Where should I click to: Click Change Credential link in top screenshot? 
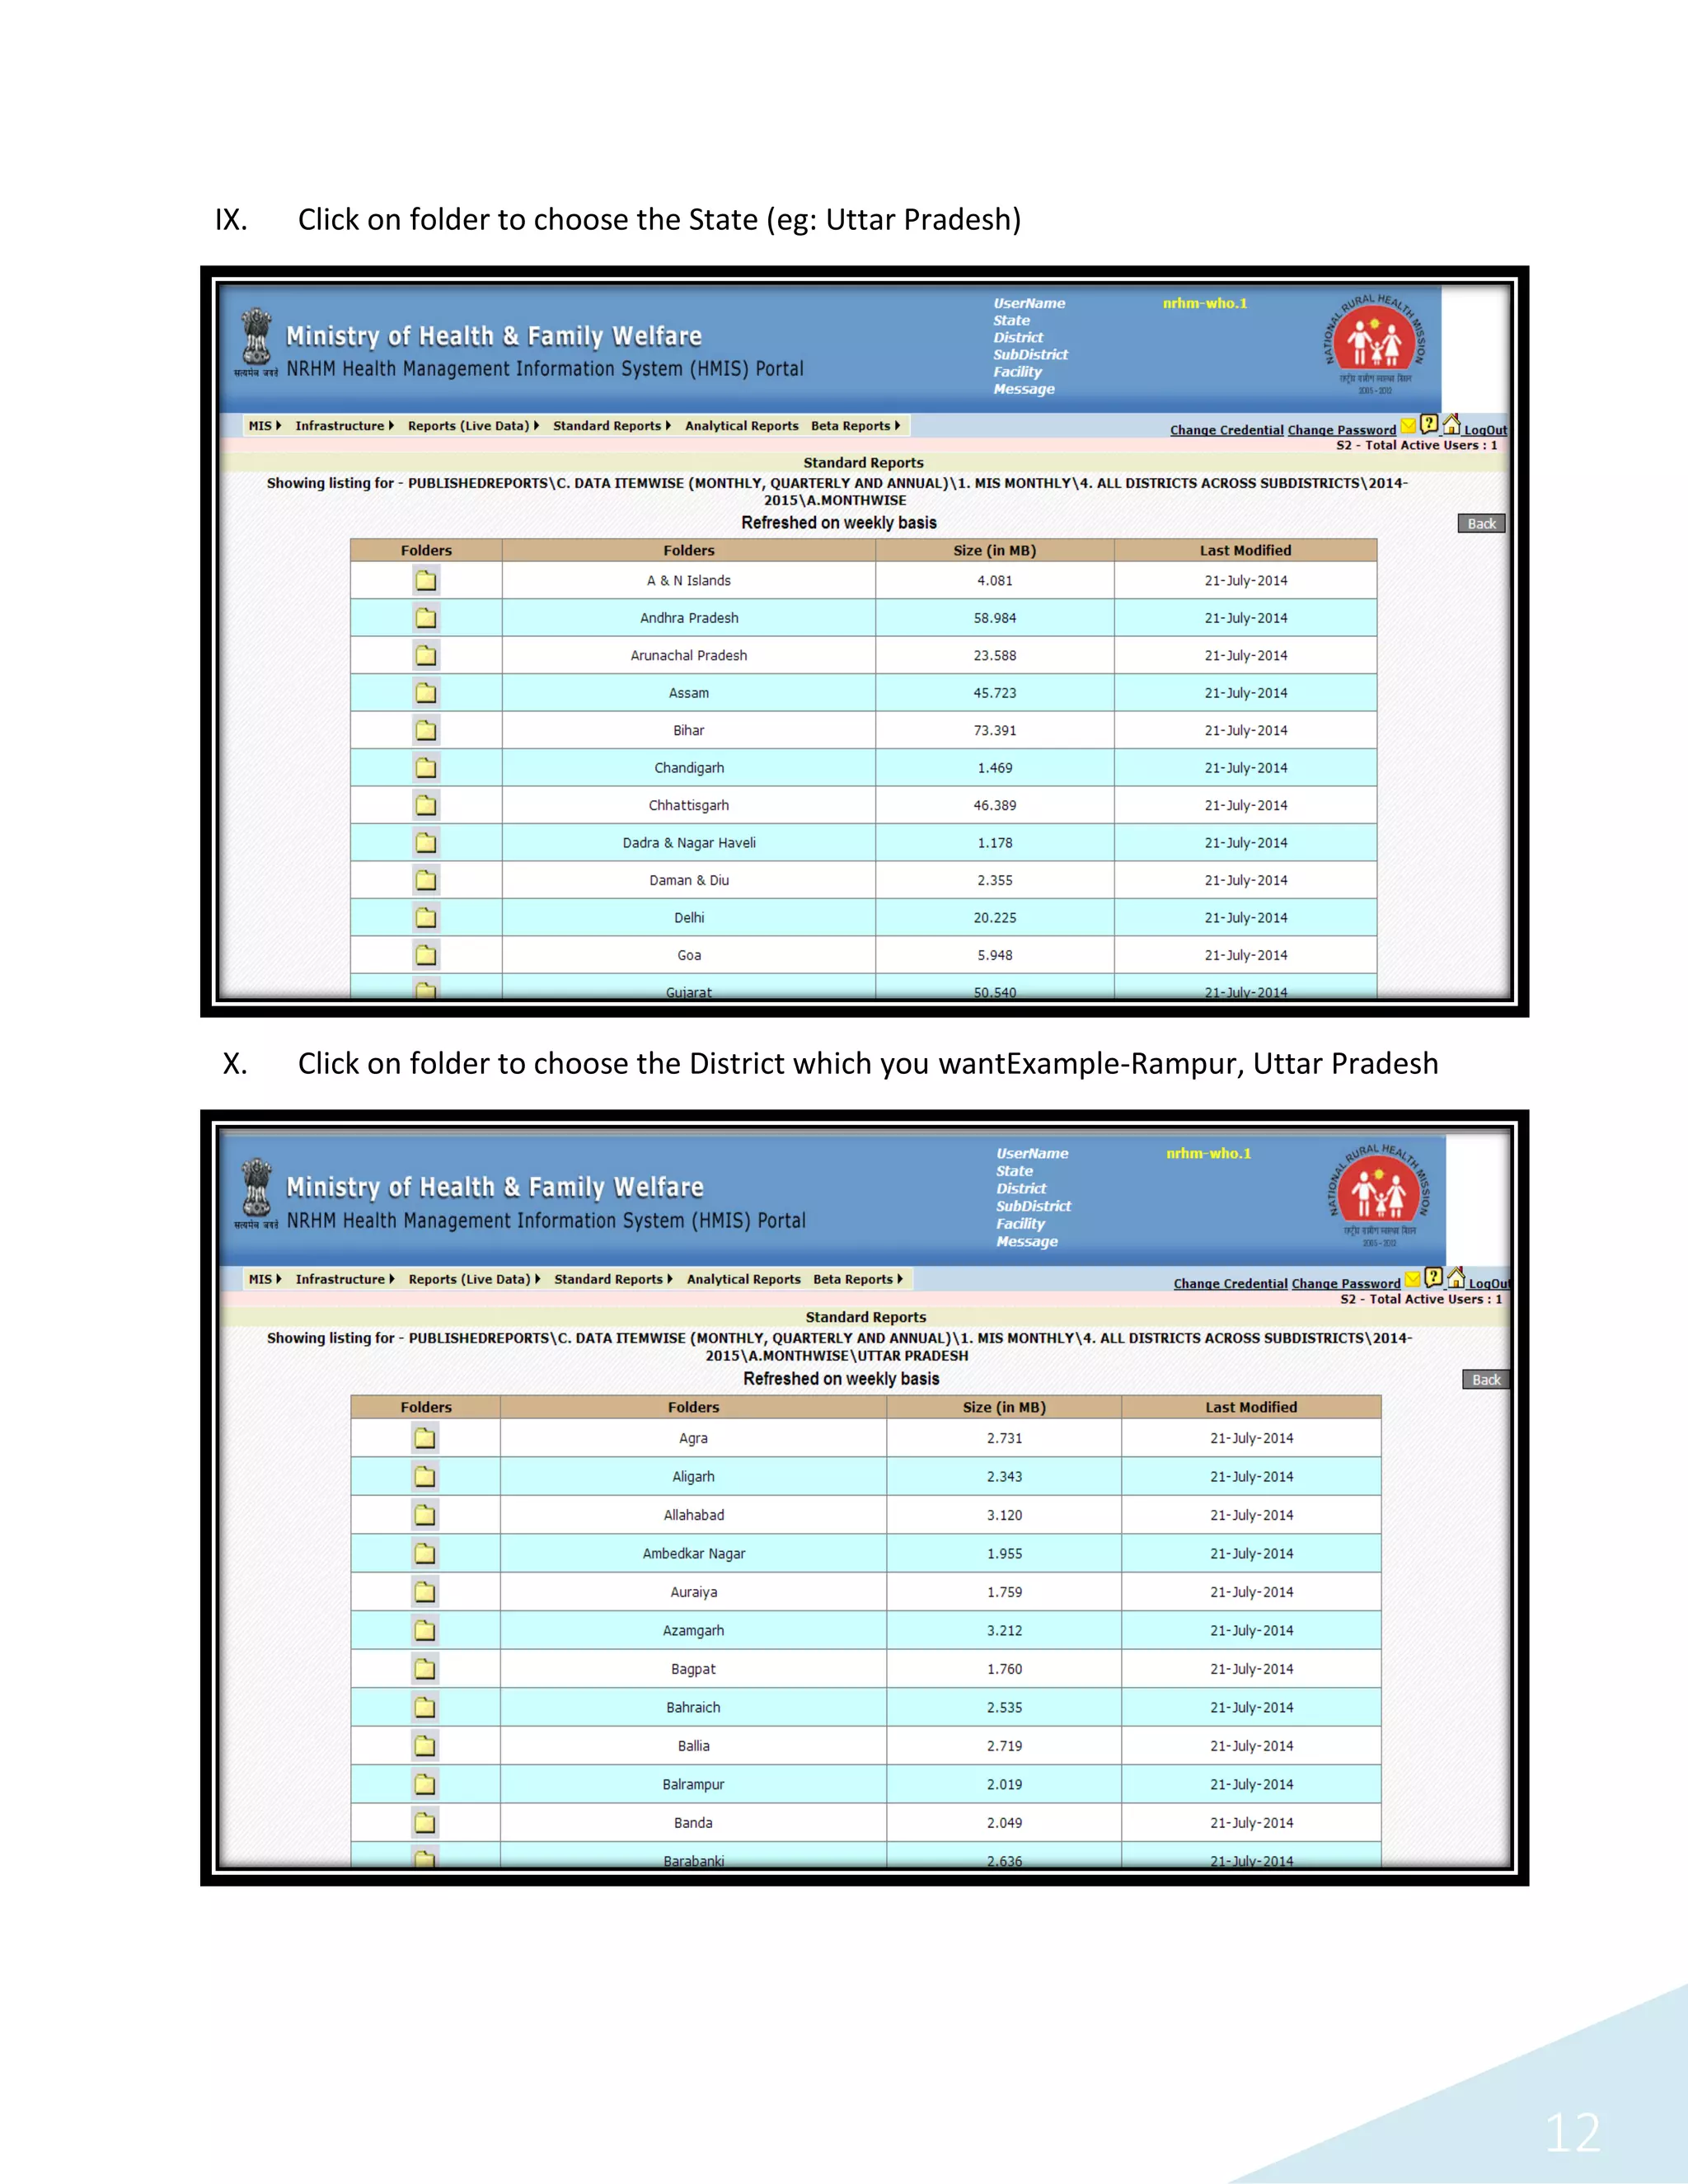point(1226,430)
